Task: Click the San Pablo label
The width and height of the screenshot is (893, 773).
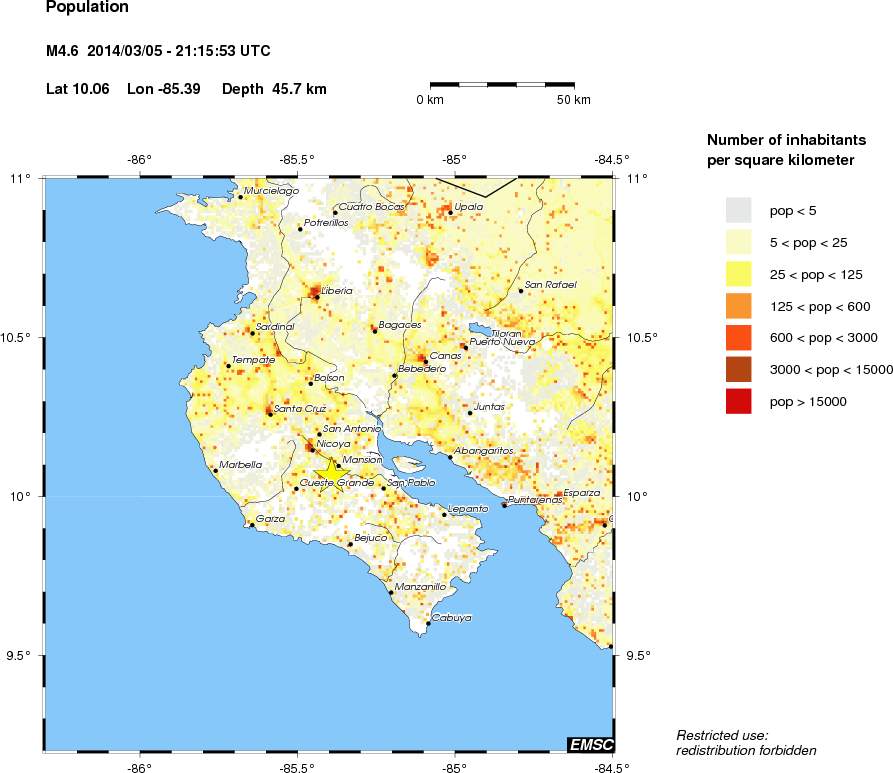Action: click(411, 482)
